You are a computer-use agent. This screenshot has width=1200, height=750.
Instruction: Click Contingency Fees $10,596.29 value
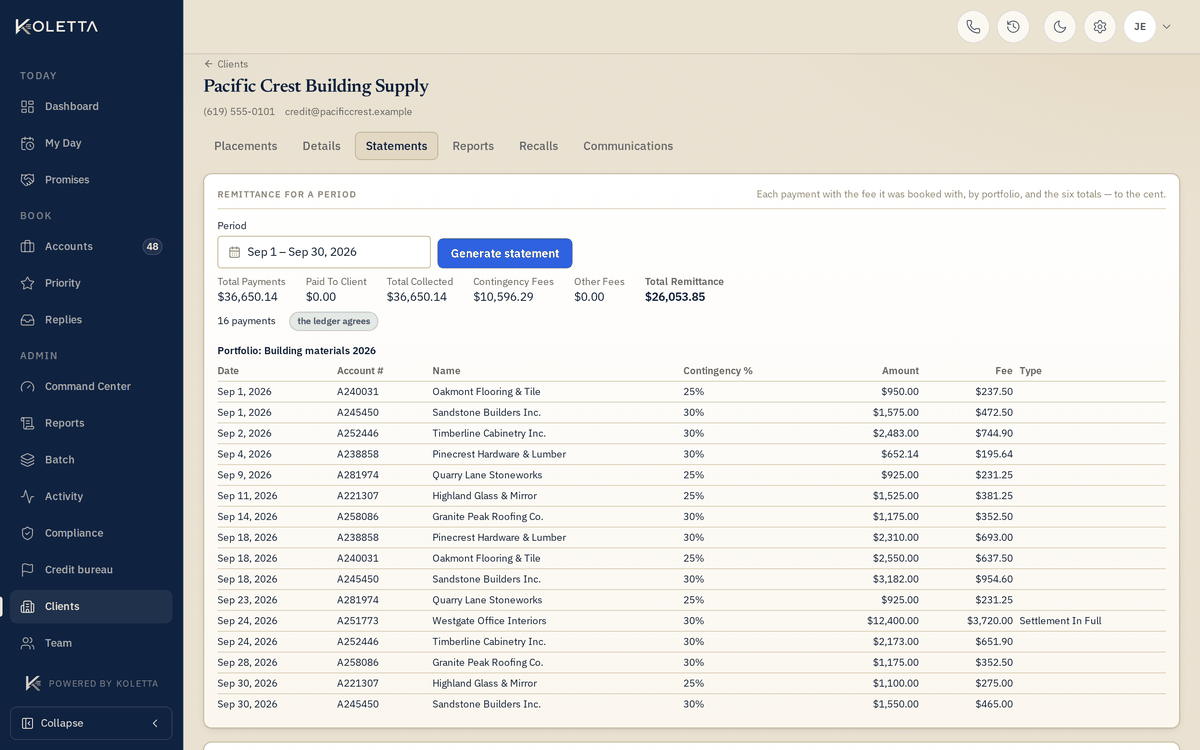(x=503, y=297)
